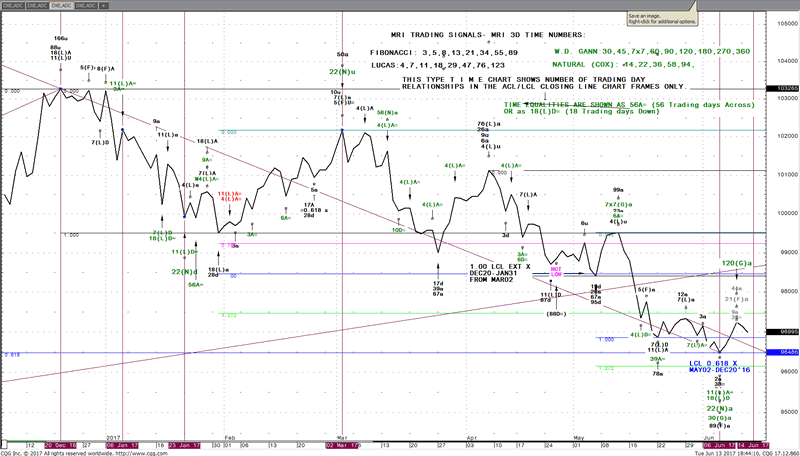Screen dimensions: 800x456
Task: Click the 23 Jan 17 date marker
Action: point(183,444)
